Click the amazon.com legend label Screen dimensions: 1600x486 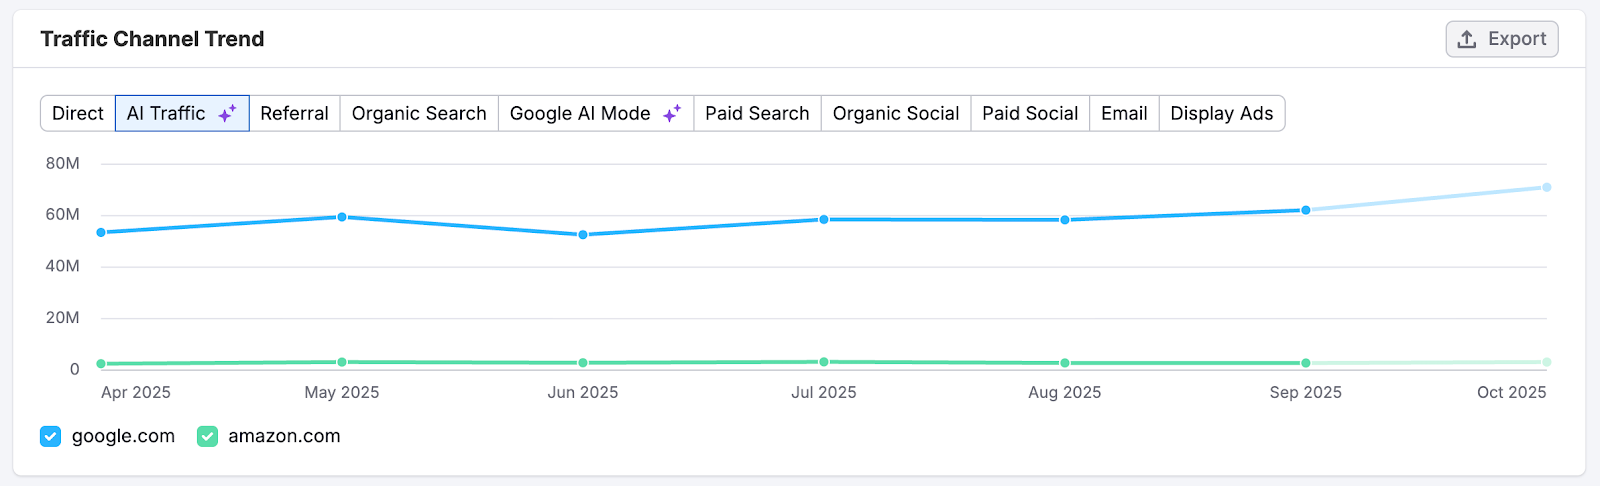284,436
